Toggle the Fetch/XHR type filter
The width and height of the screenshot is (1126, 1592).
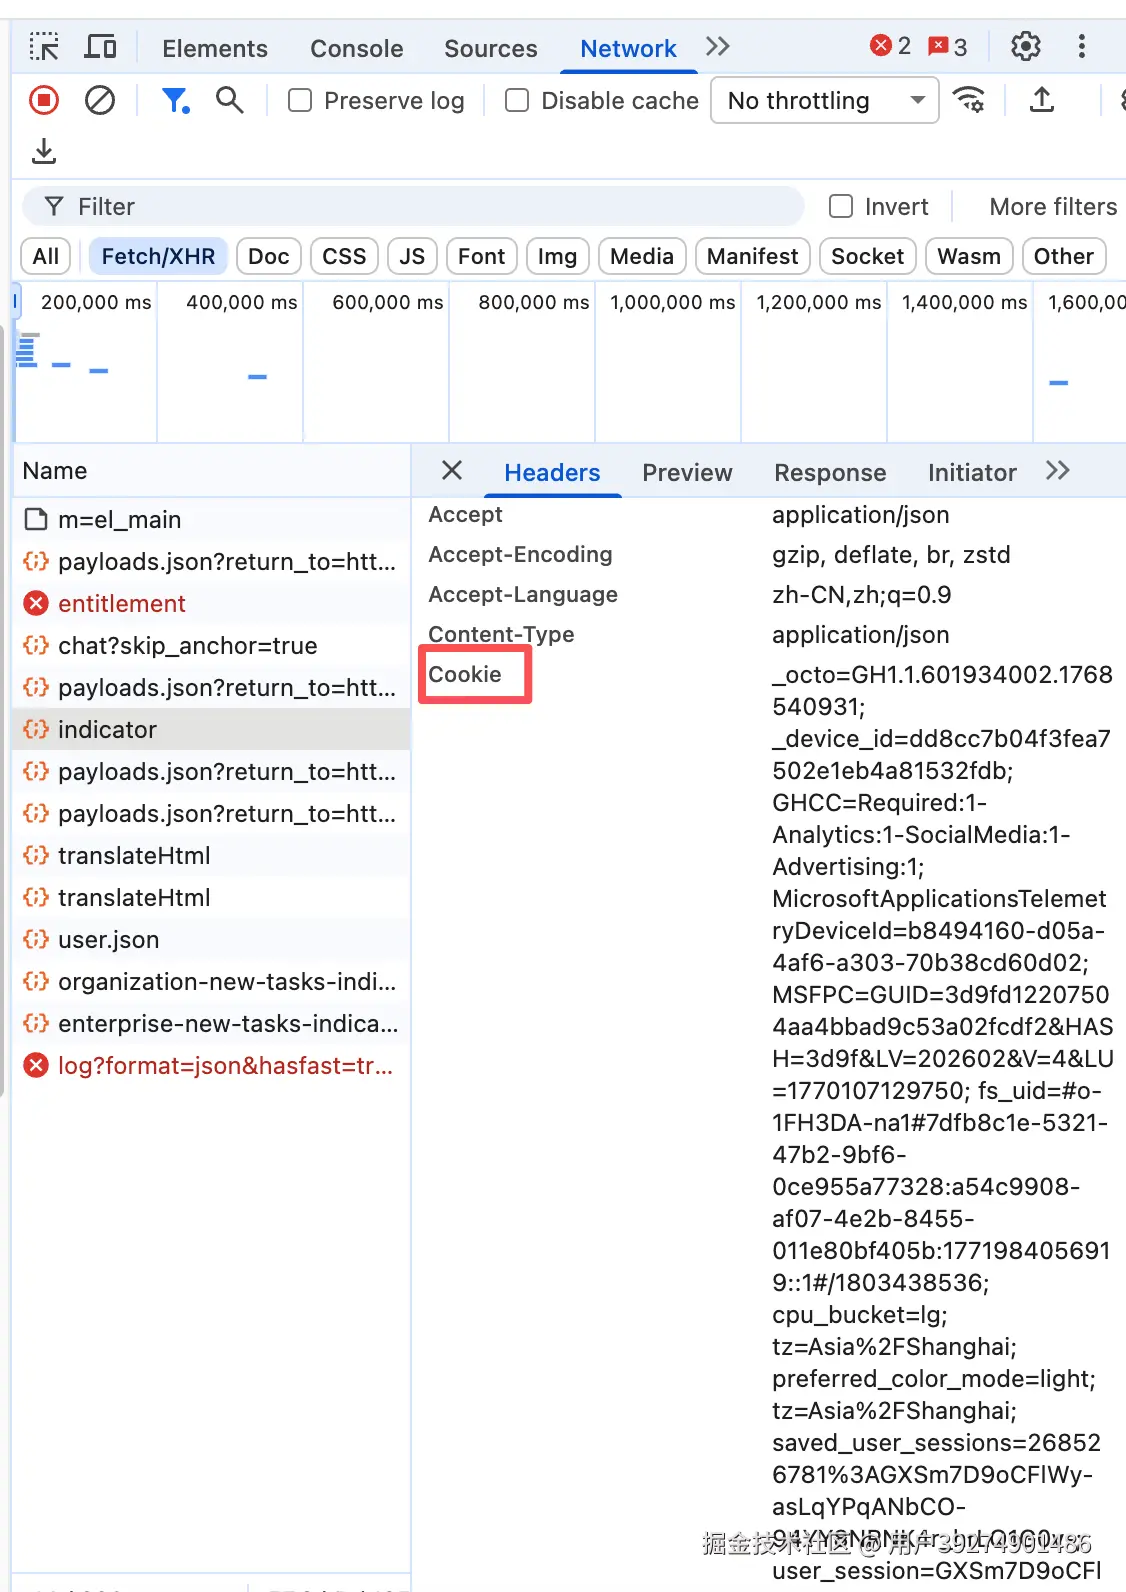(158, 257)
